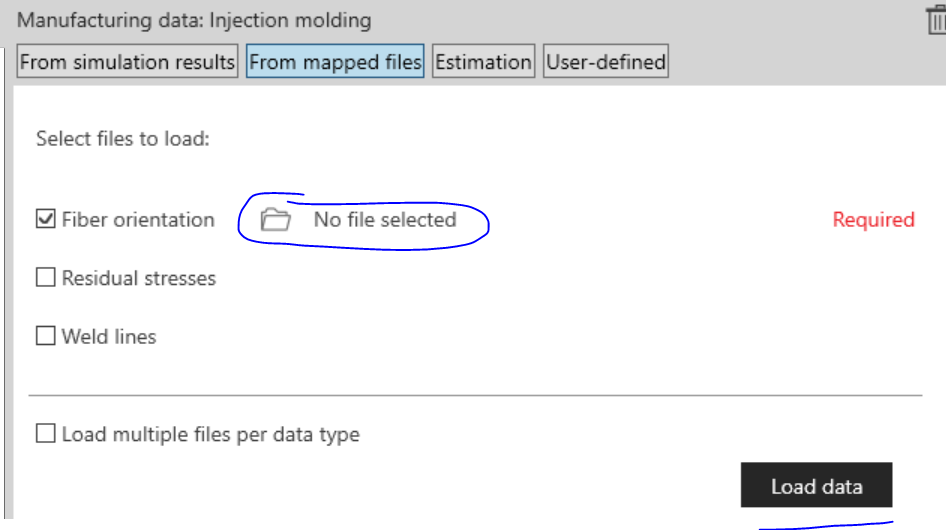Click the Load data button
The width and height of the screenshot is (946, 530).
[816, 485]
